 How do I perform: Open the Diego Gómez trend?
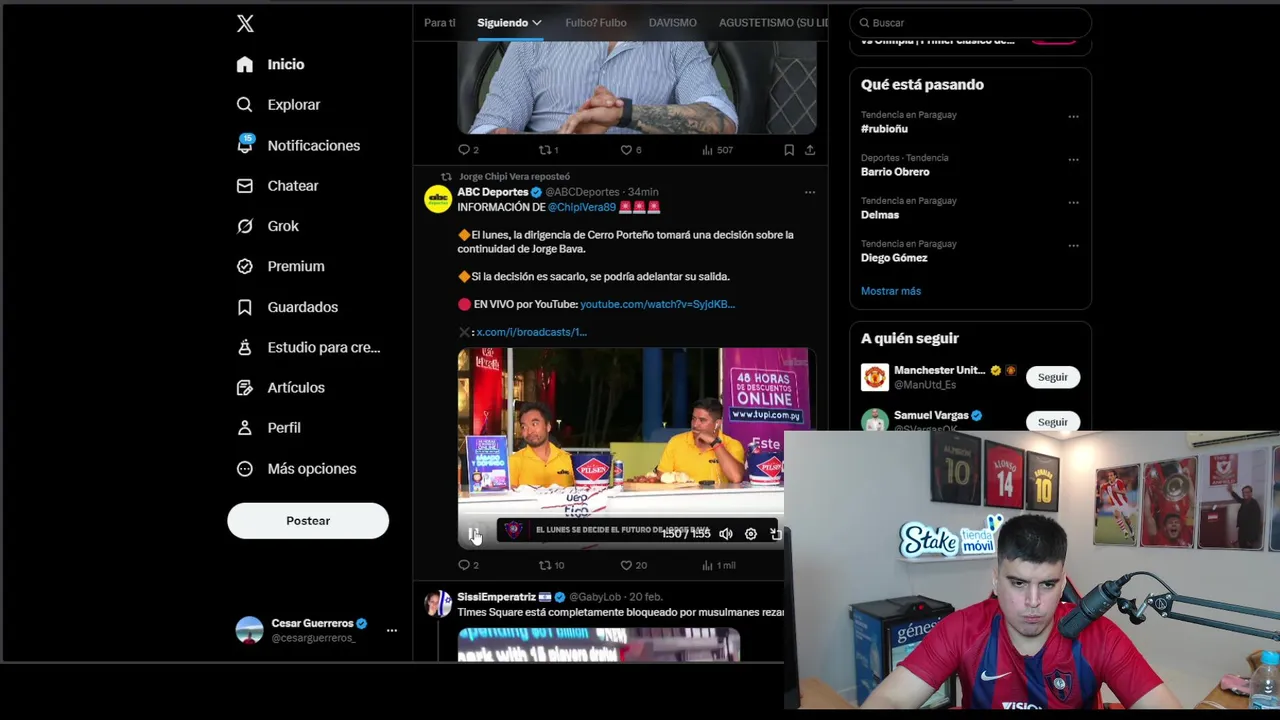click(894, 258)
